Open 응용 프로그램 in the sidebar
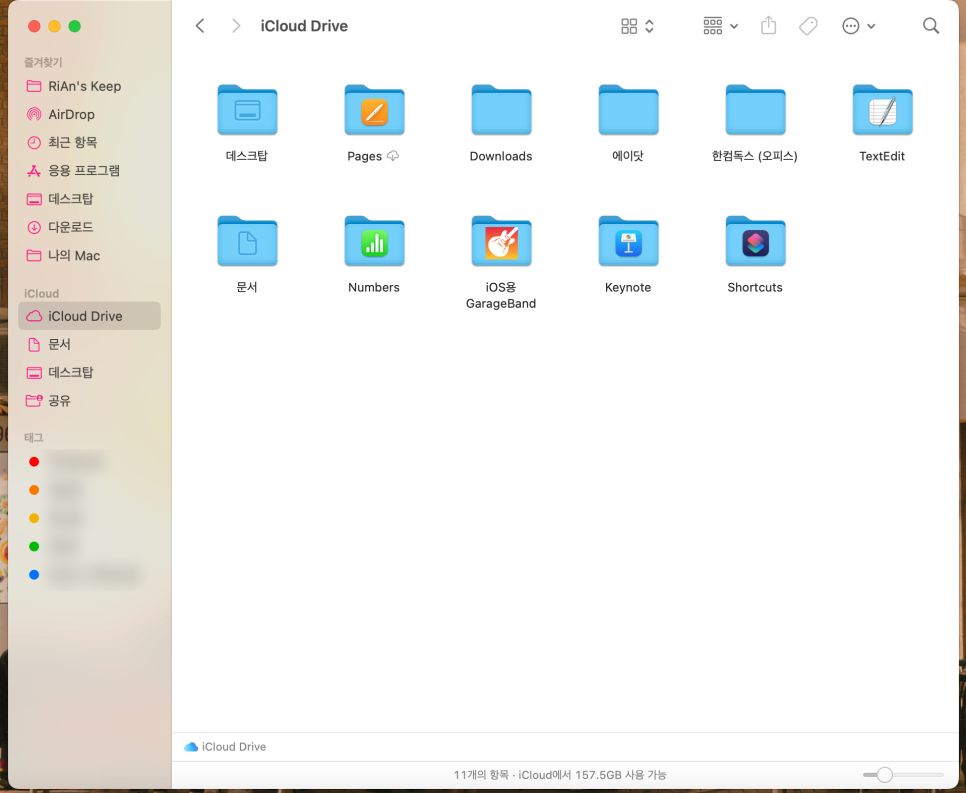 click(x=89, y=171)
